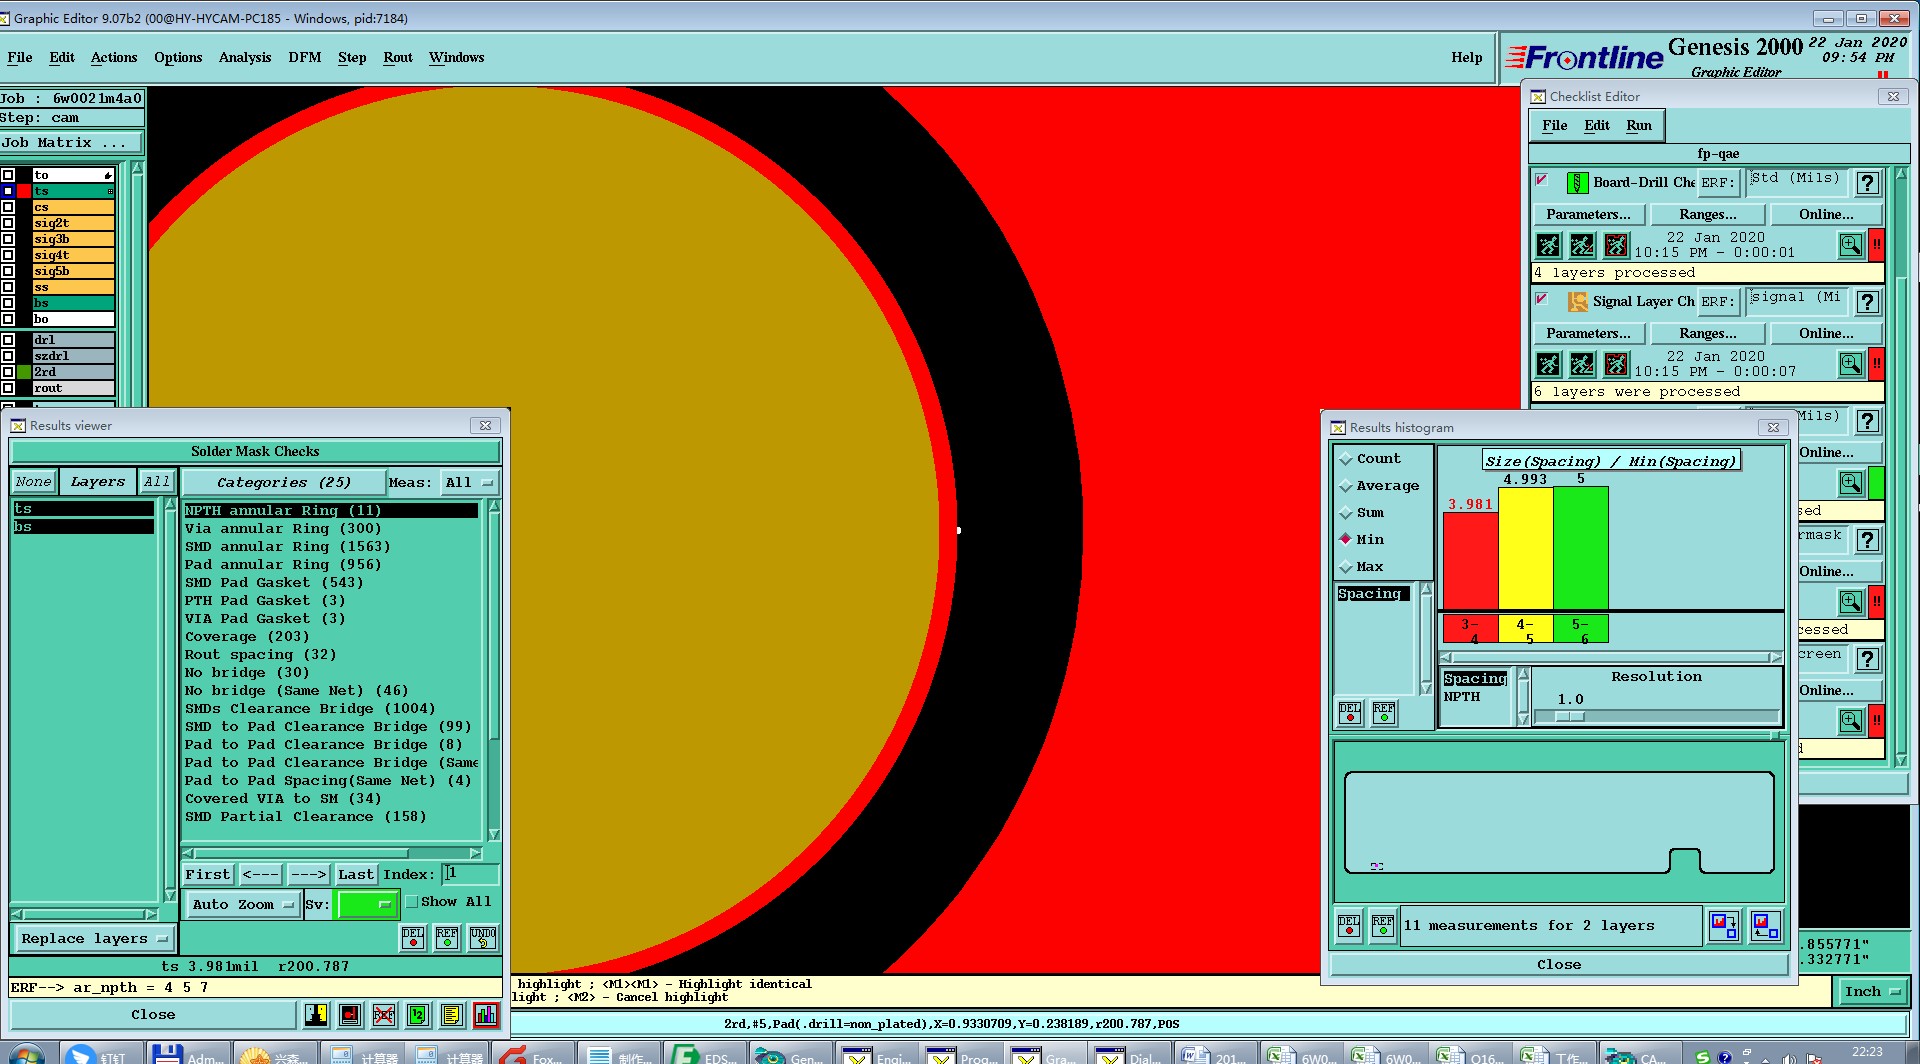Click the First navigation button

[208, 875]
